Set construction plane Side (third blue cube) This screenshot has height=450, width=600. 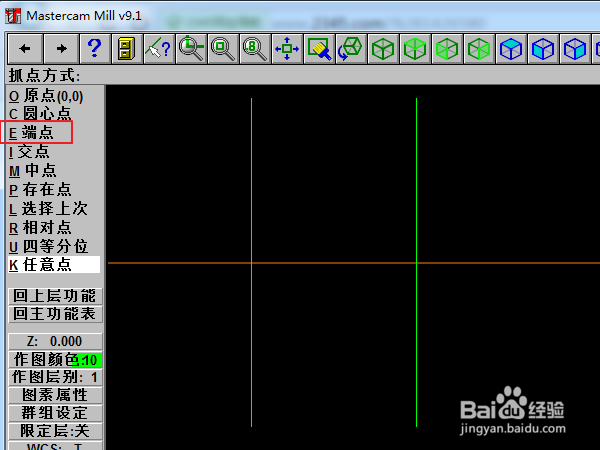[575, 49]
